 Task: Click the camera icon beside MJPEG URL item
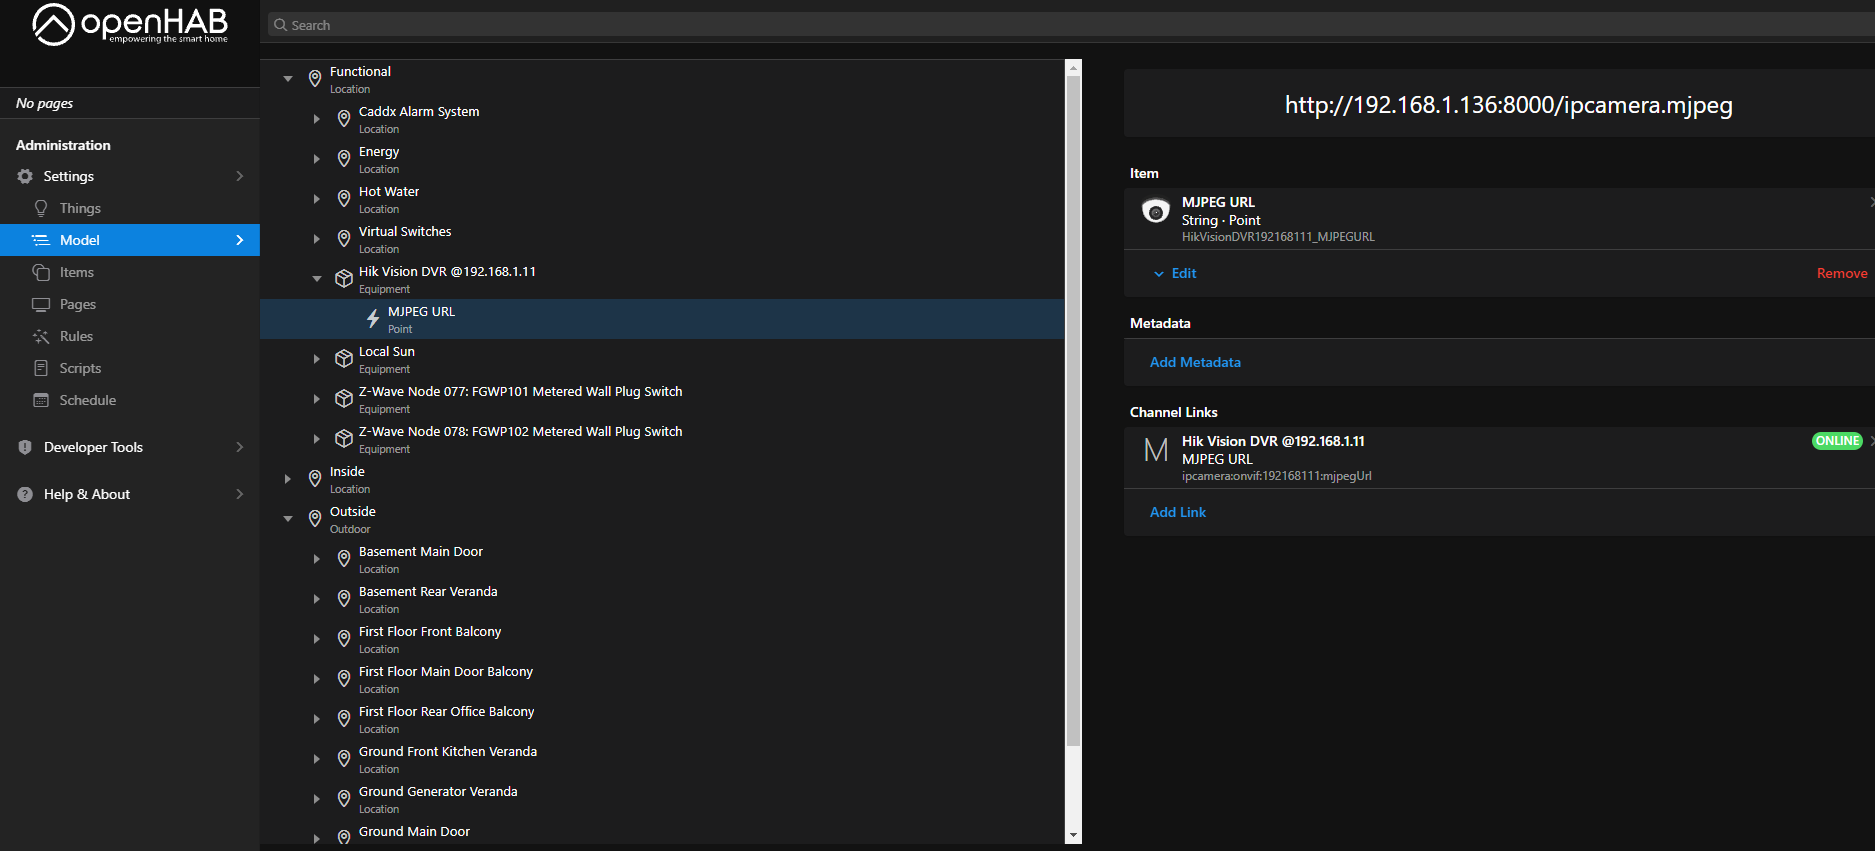pos(1156,211)
